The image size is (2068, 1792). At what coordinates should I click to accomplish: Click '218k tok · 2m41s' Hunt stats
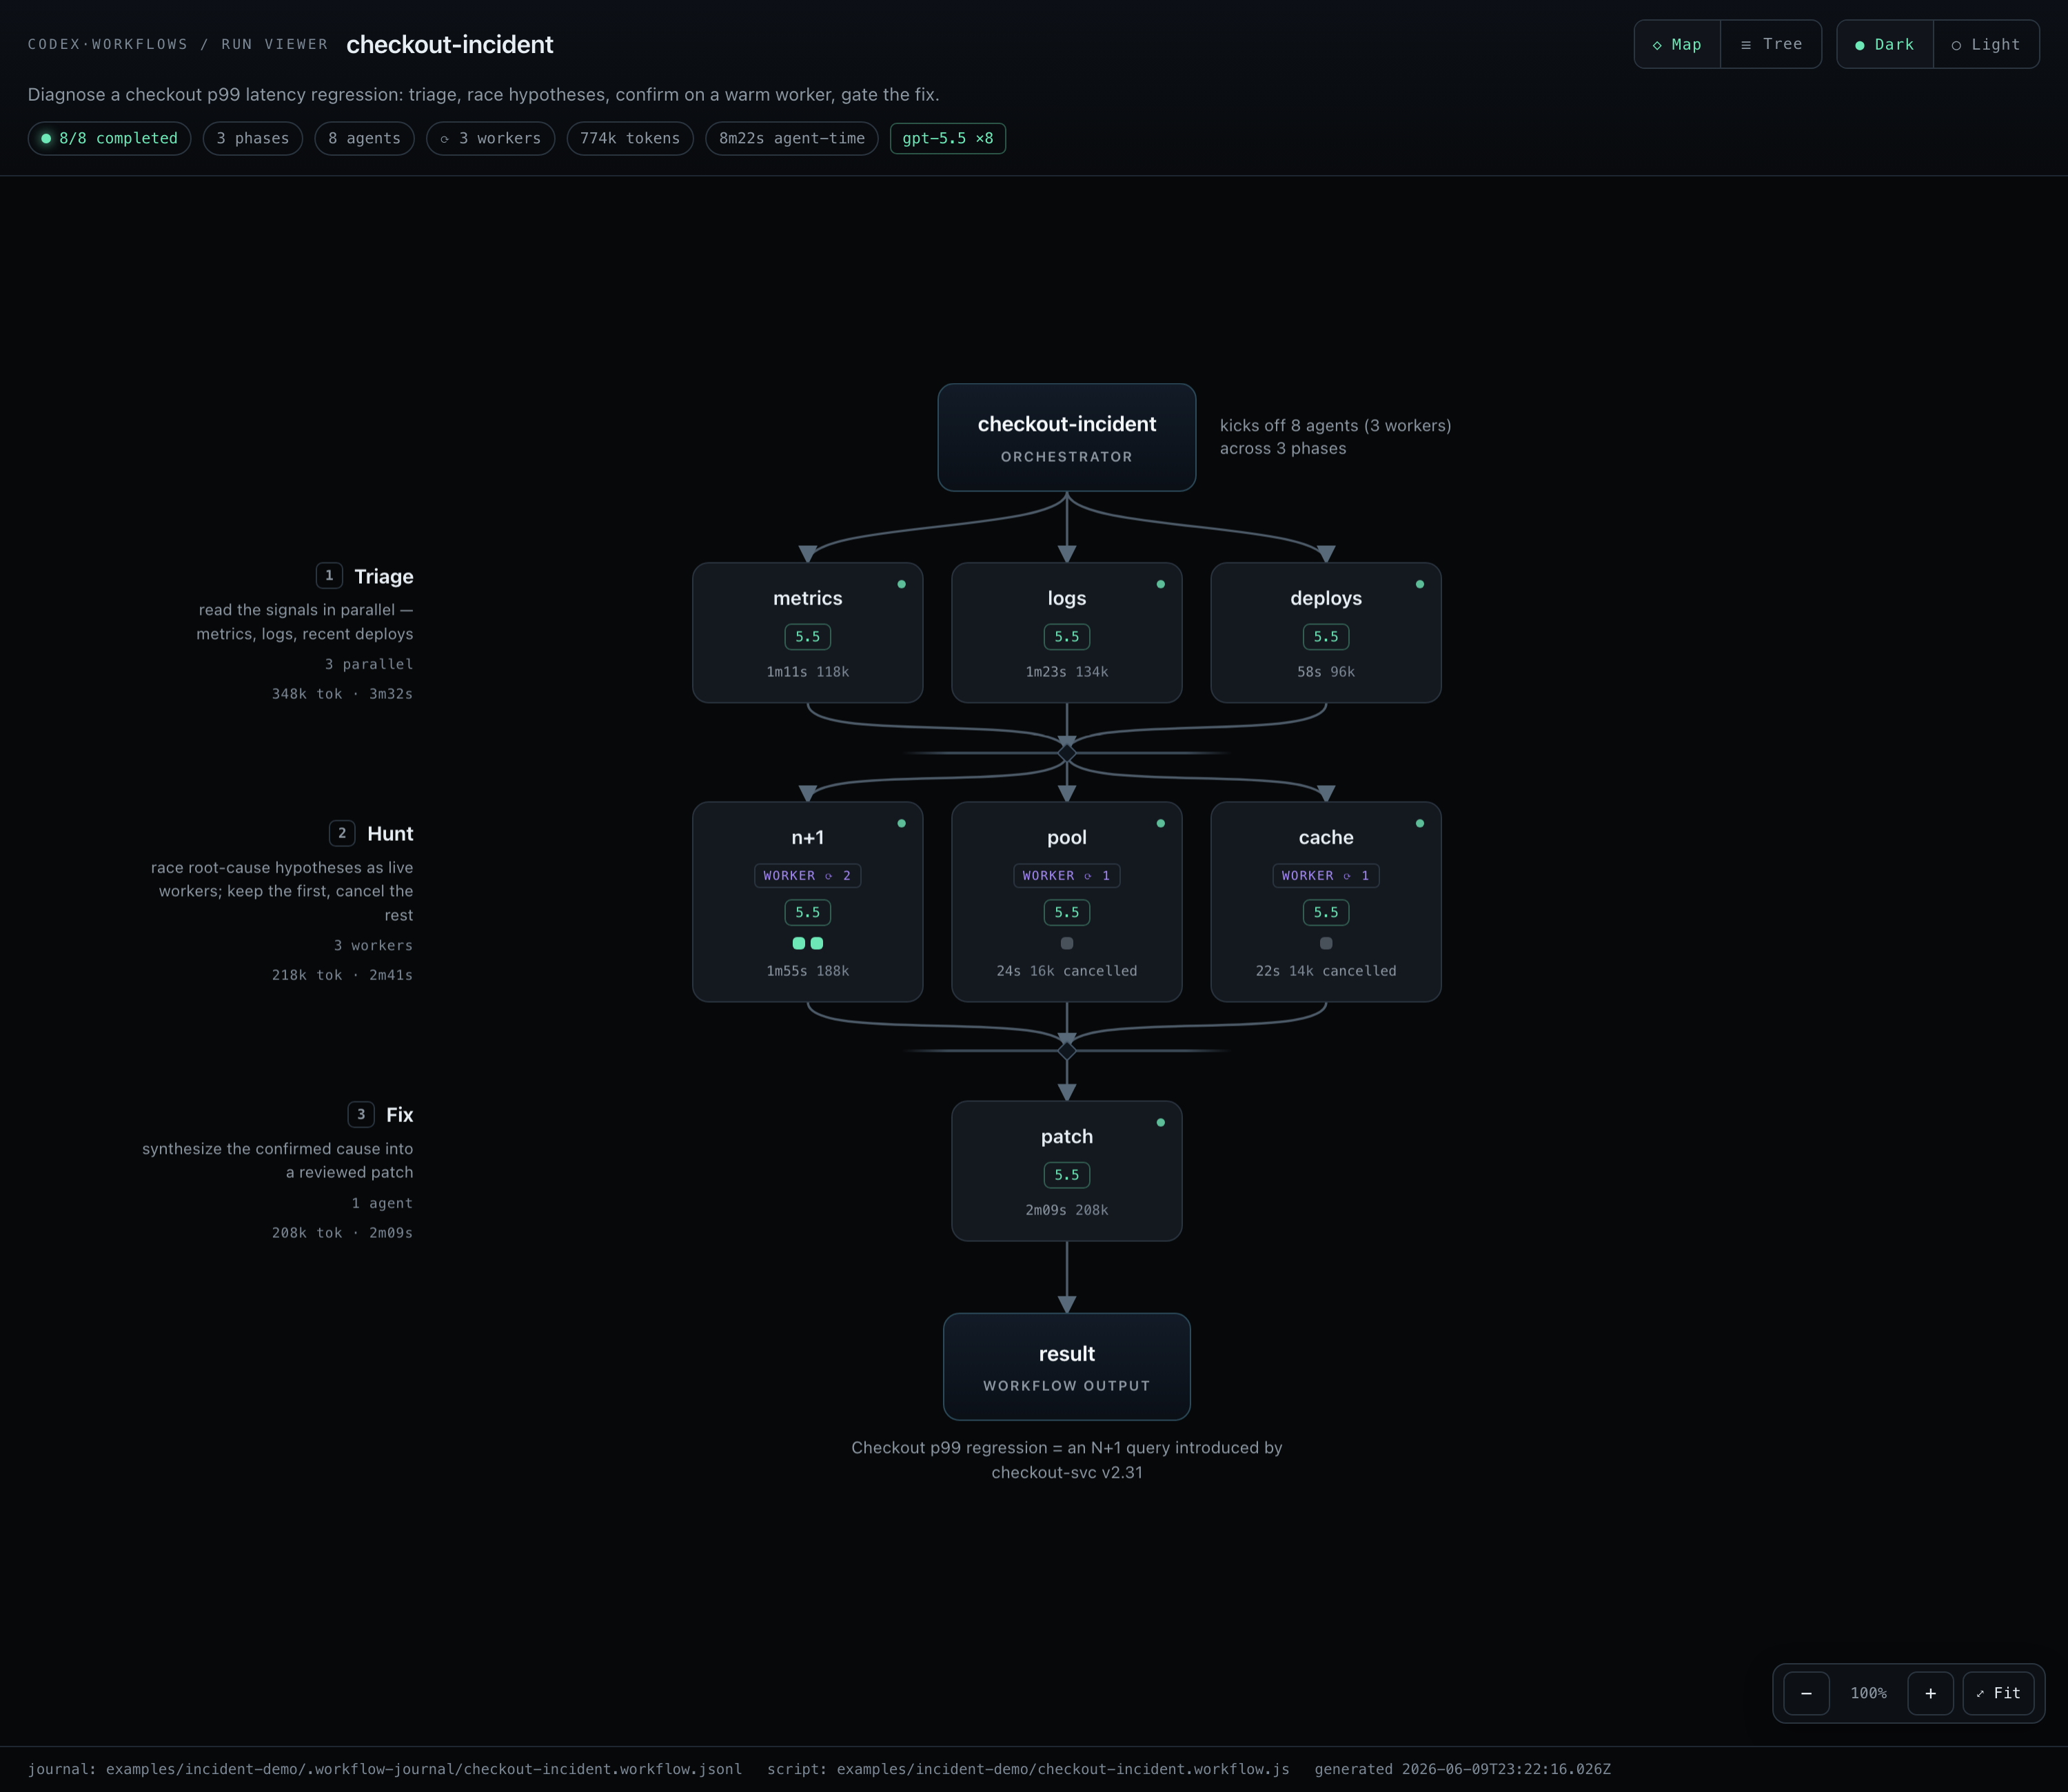click(342, 975)
